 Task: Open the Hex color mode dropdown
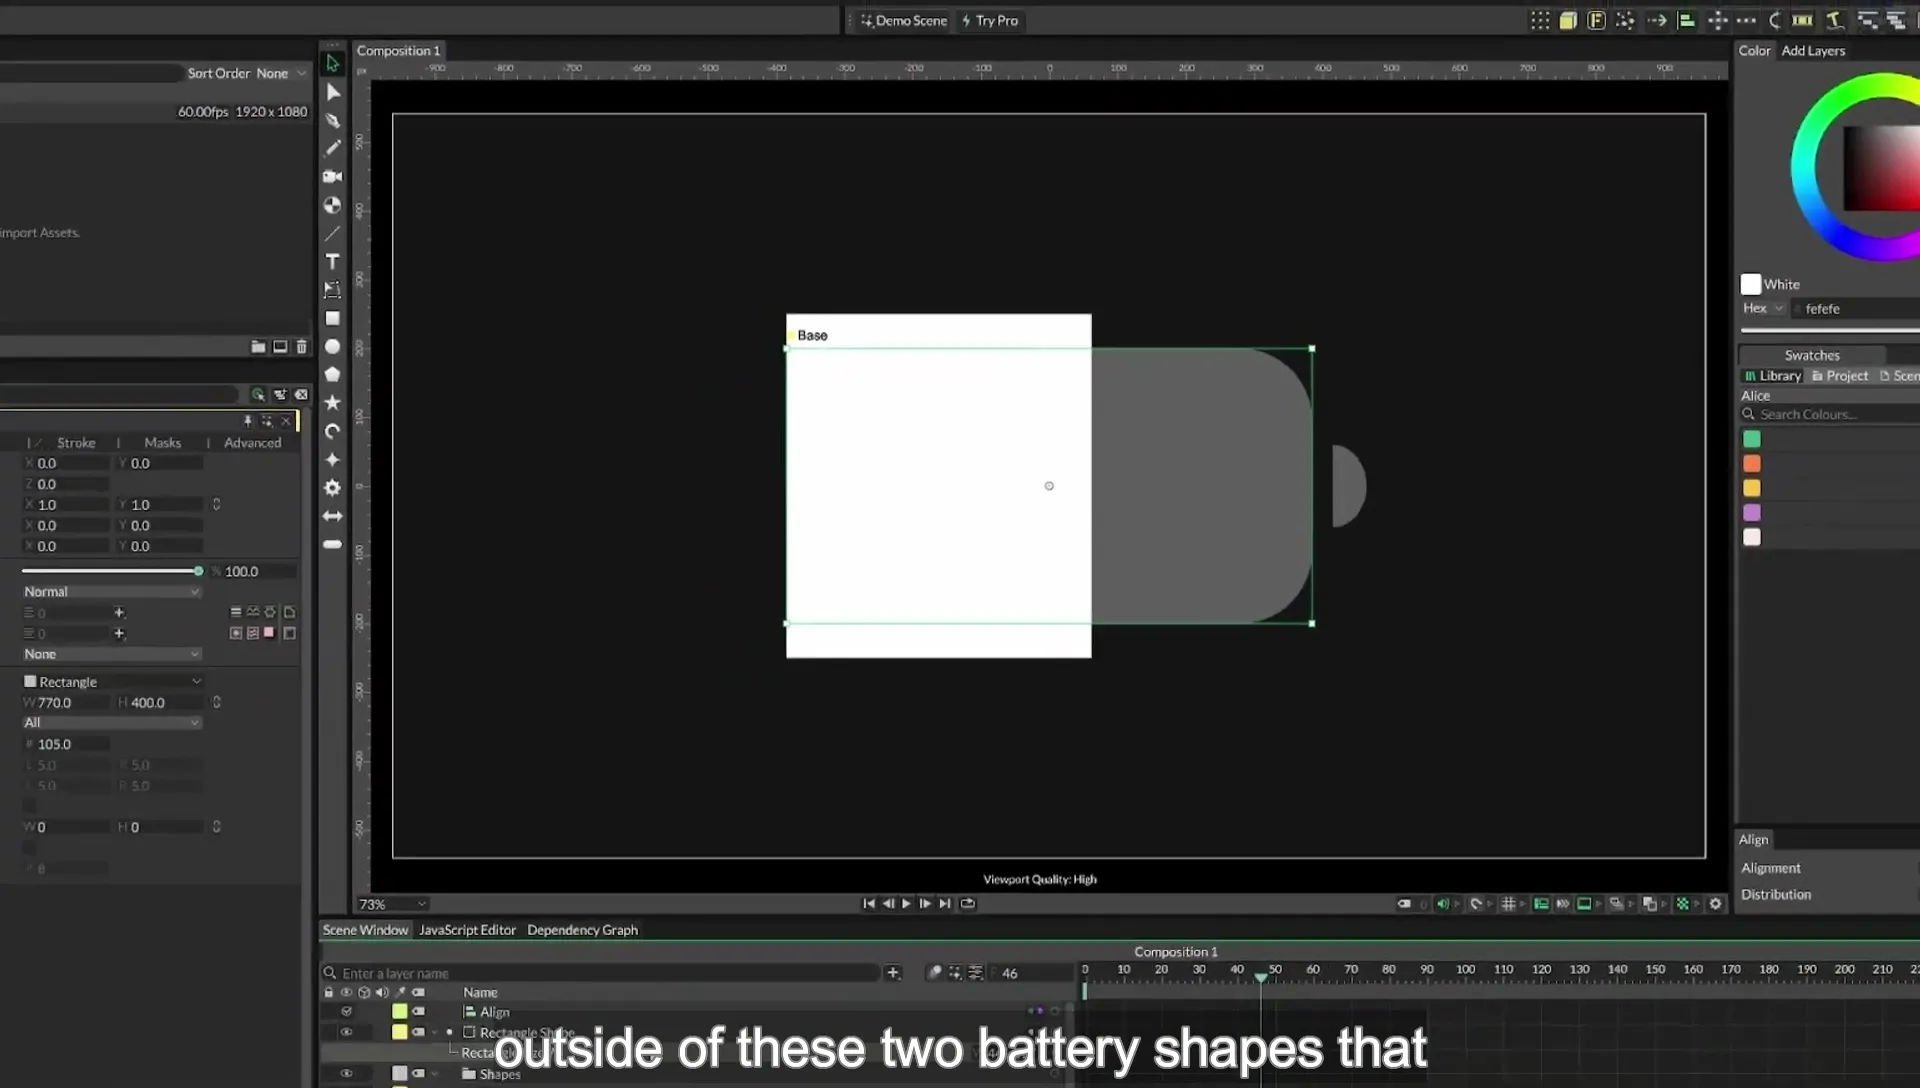pos(1763,309)
